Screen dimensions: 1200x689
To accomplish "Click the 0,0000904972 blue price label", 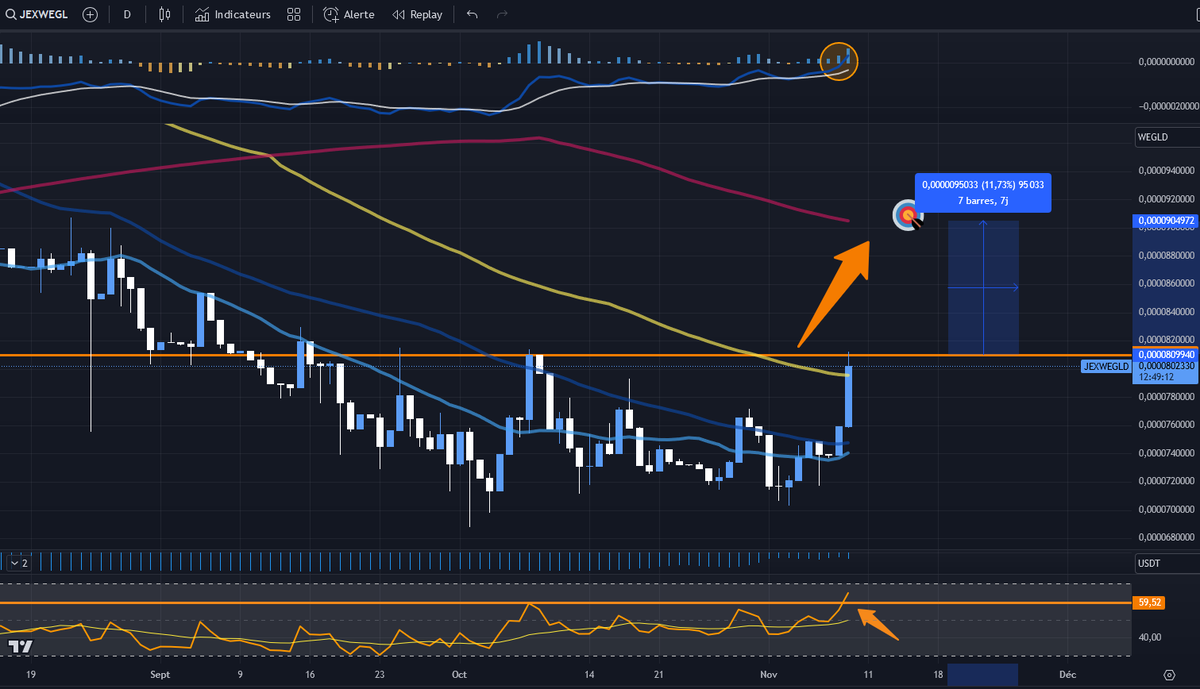I will pyautogui.click(x=1166, y=220).
